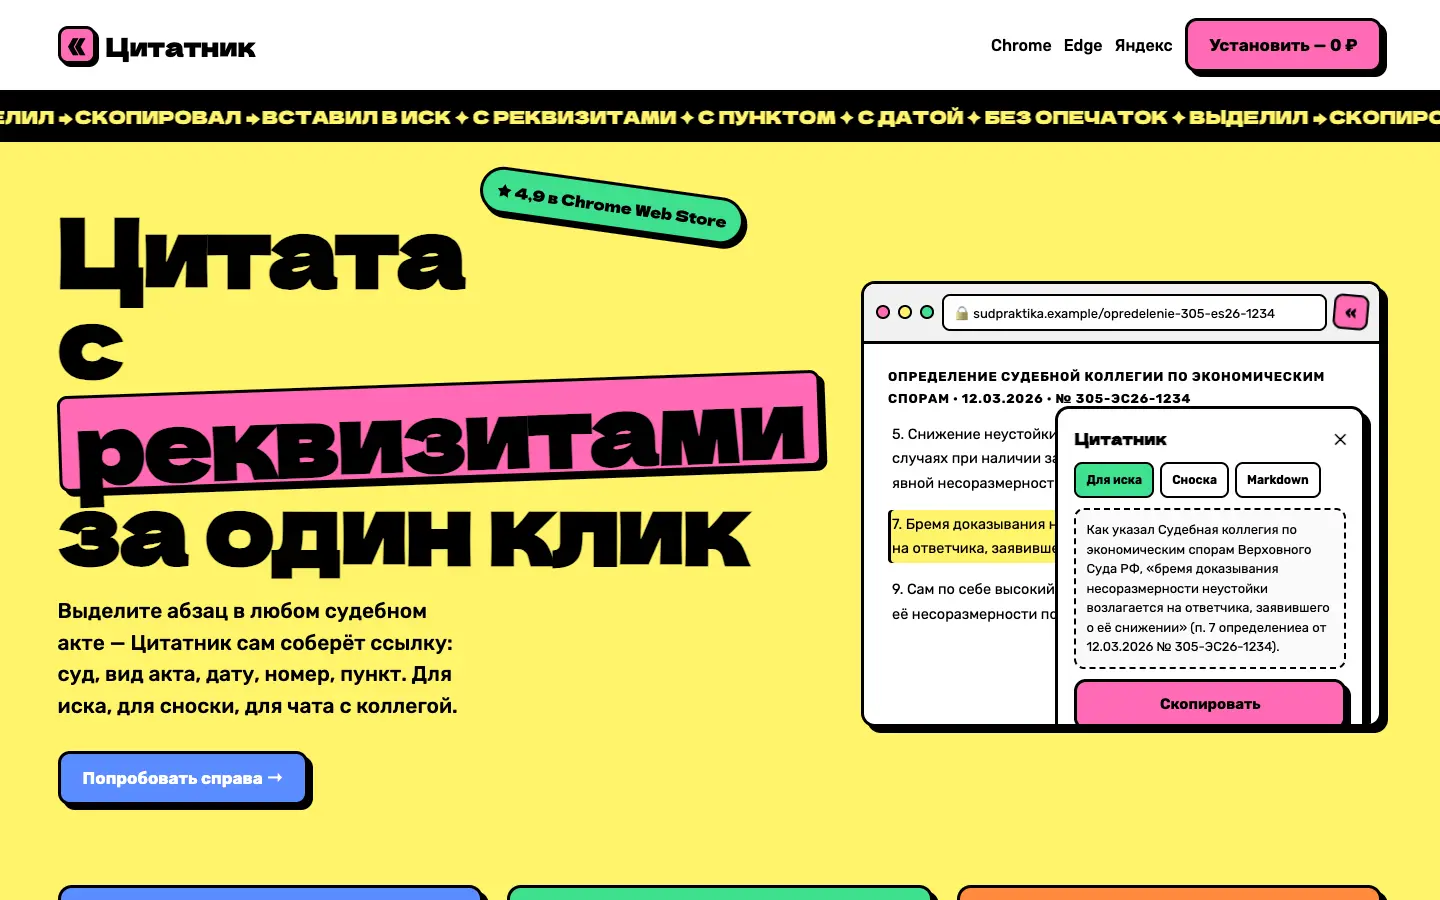The width and height of the screenshot is (1440, 900).
Task: Click the ОПРЕДЕЛЕНИЕ СУДЕБНОЙ КОЛЛЕГИИ document heading
Action: click(x=1106, y=387)
